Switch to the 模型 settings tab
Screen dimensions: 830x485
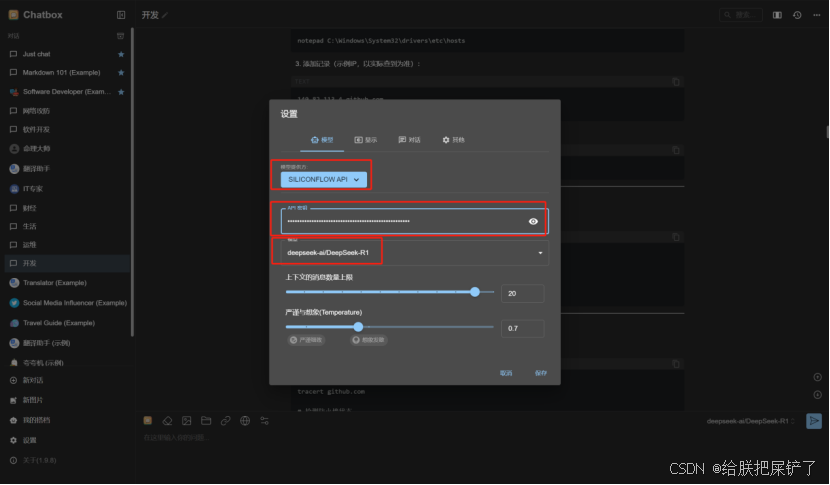[x=322, y=140]
